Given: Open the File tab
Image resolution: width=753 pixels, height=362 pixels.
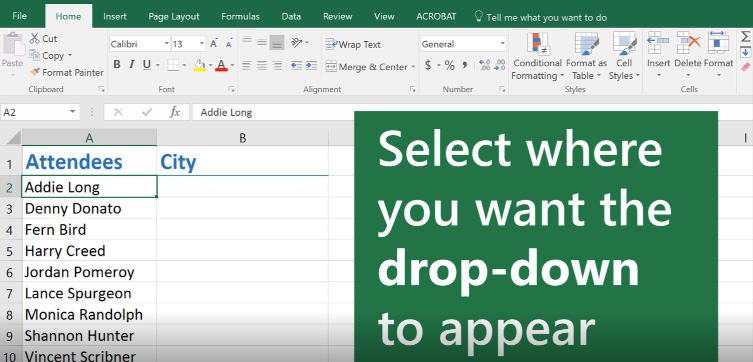Looking at the screenshot, I should pyautogui.click(x=19, y=16).
